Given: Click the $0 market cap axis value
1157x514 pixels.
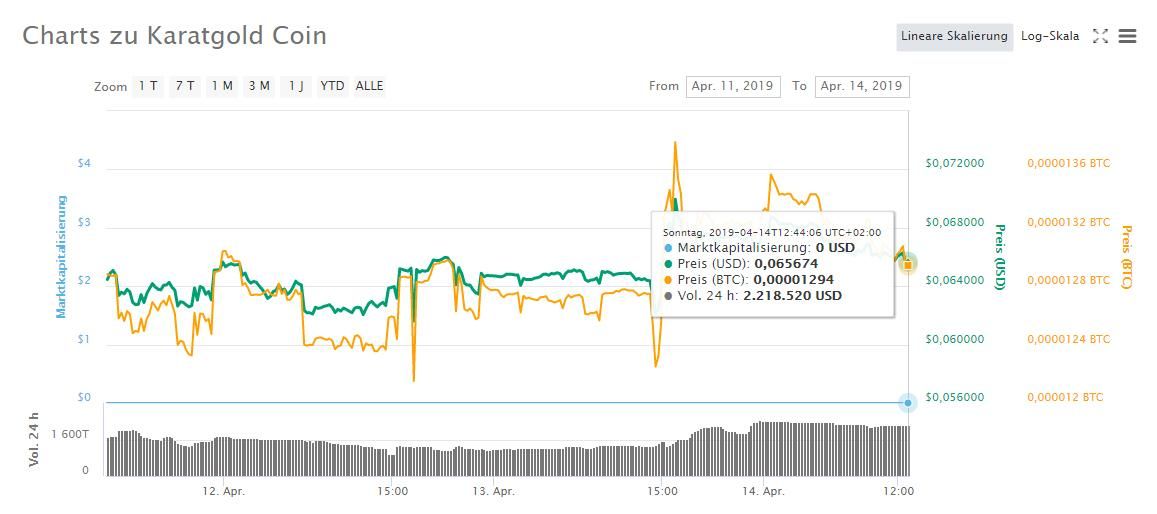Looking at the screenshot, I should [x=84, y=397].
